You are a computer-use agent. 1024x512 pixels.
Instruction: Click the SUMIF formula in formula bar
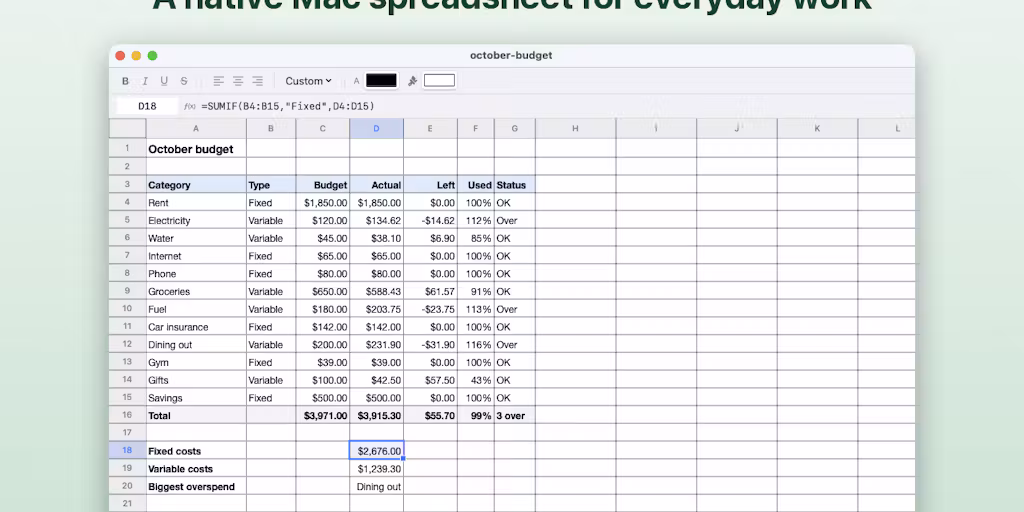pos(288,106)
